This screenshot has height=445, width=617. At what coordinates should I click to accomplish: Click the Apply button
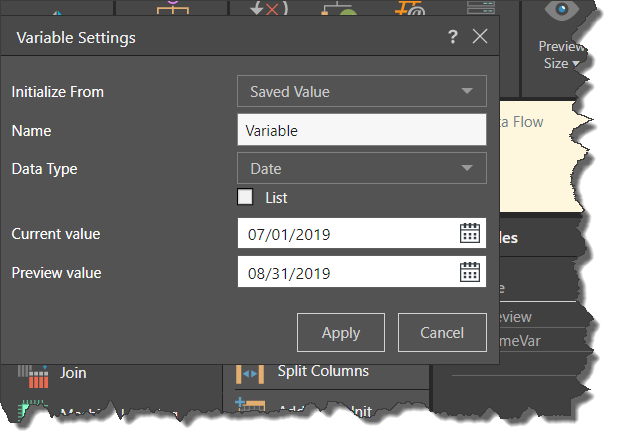pos(341,332)
